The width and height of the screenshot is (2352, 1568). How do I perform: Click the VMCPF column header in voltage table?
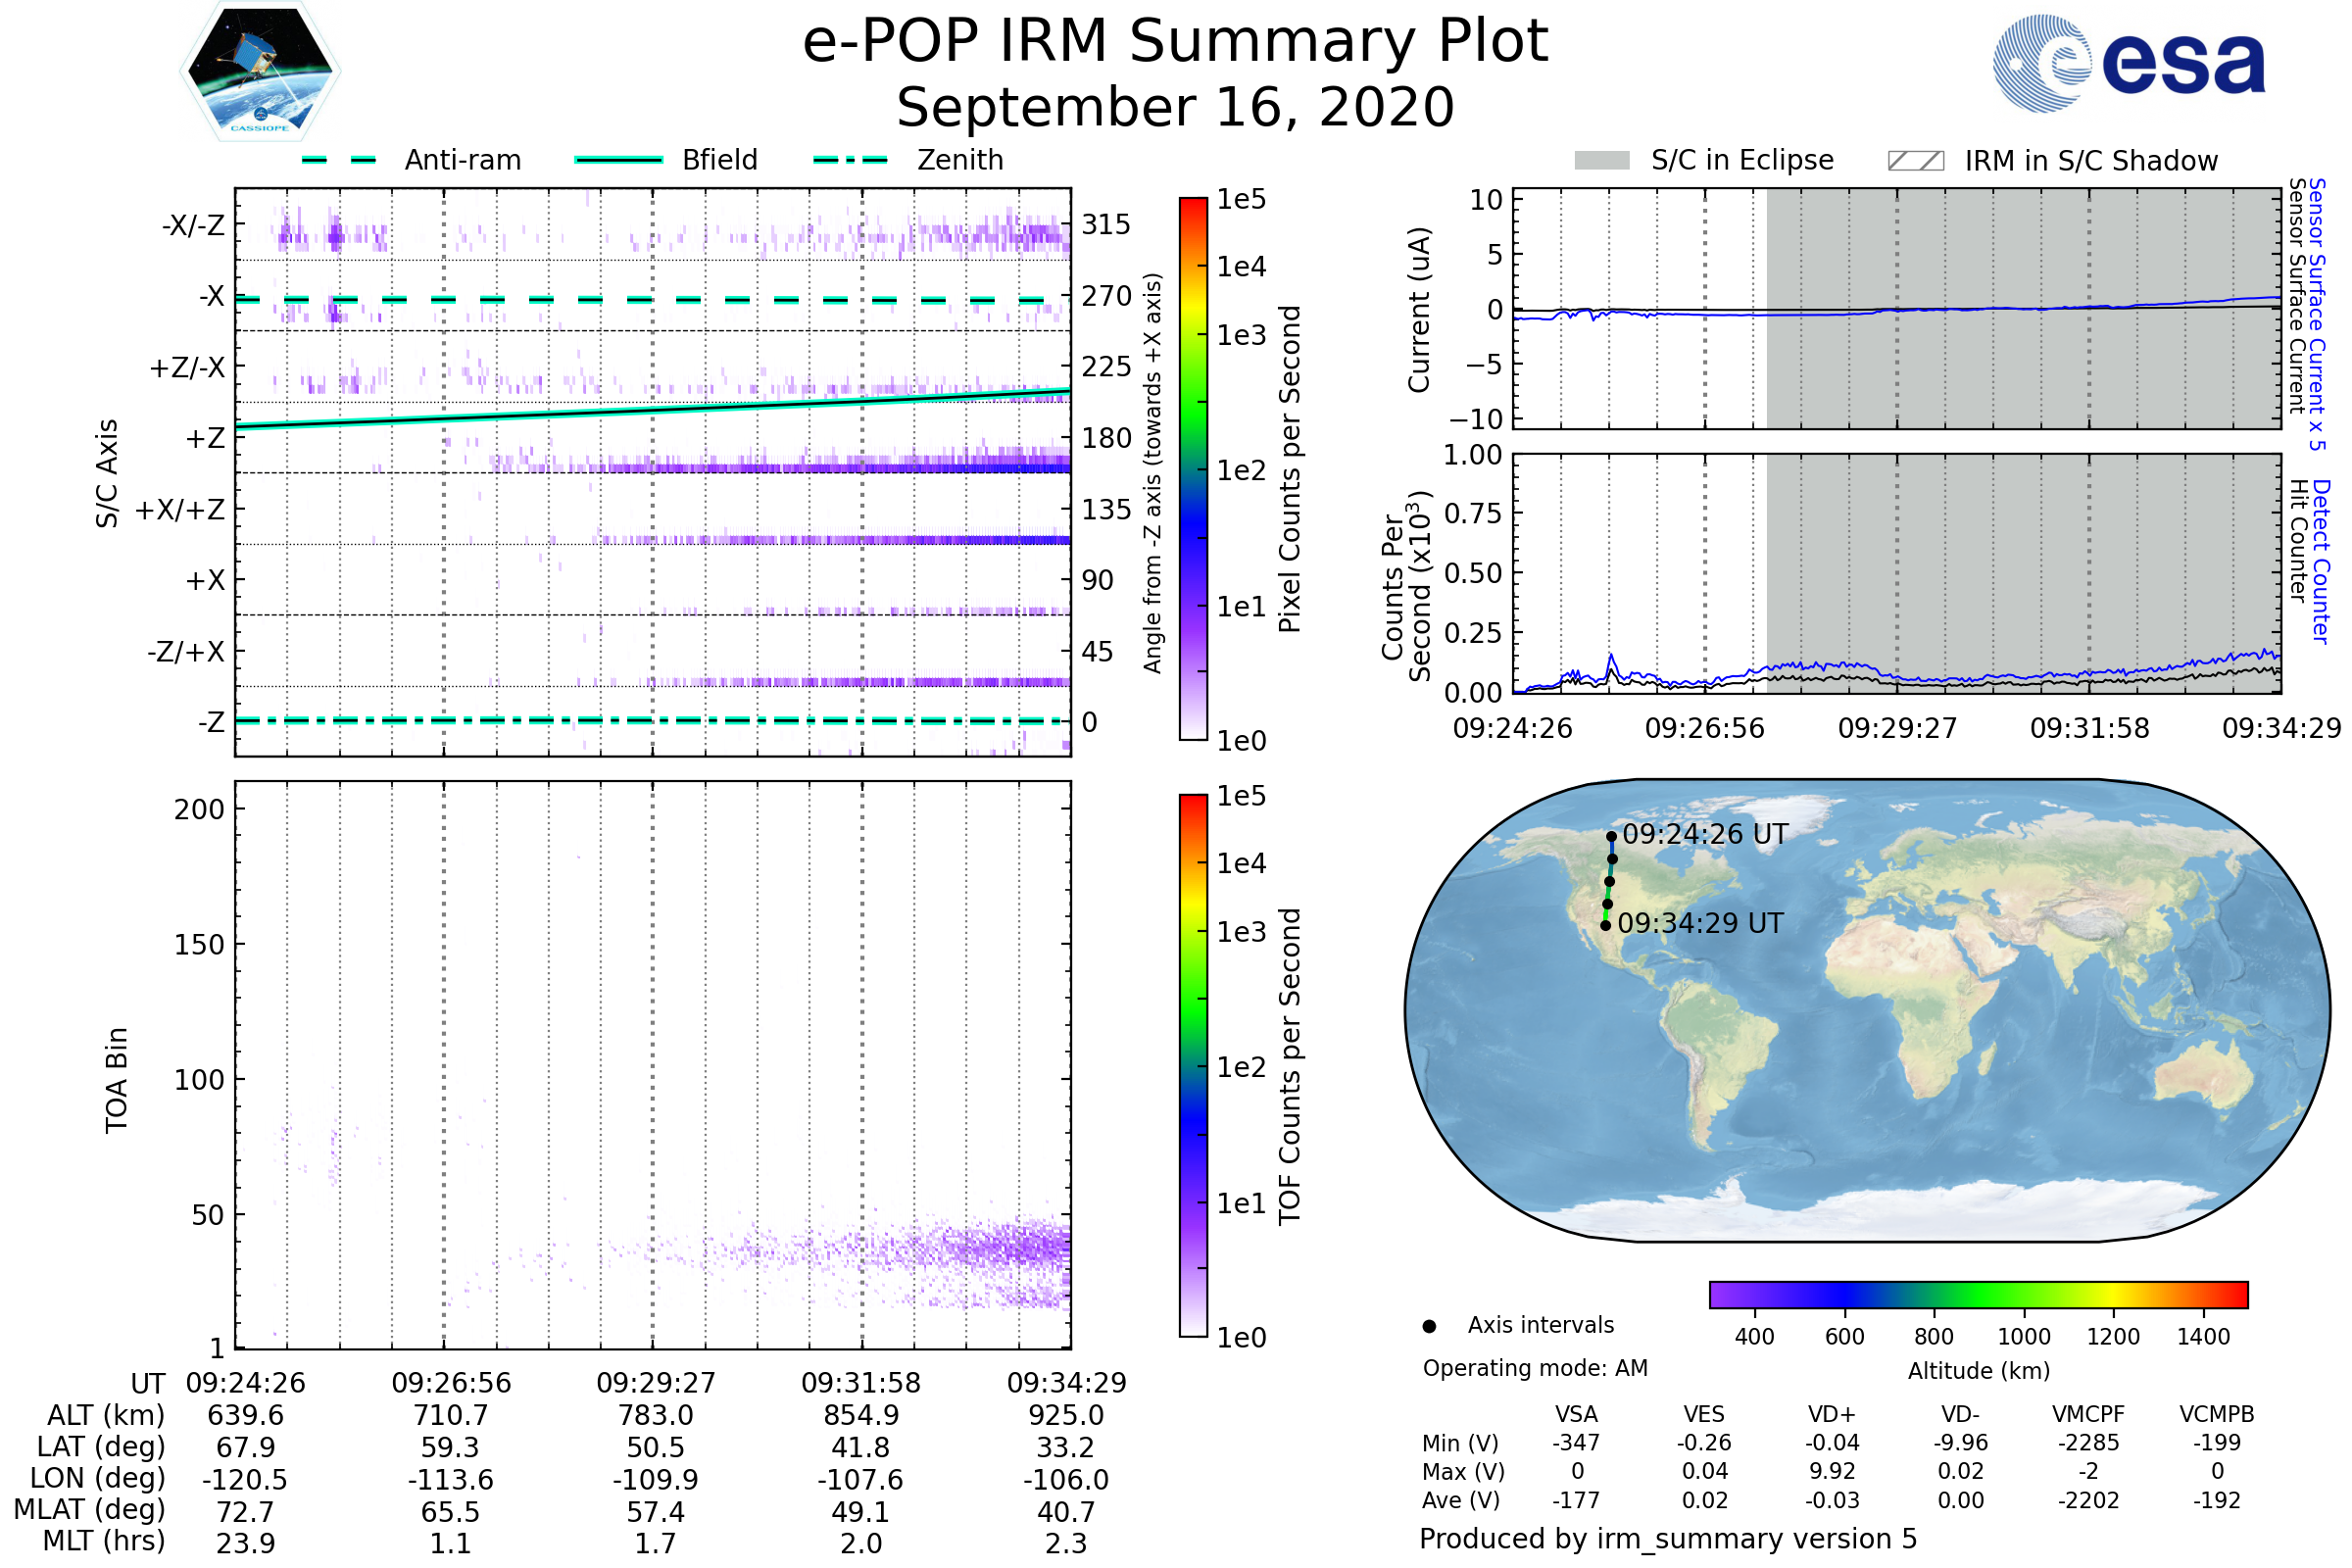2088,1414
